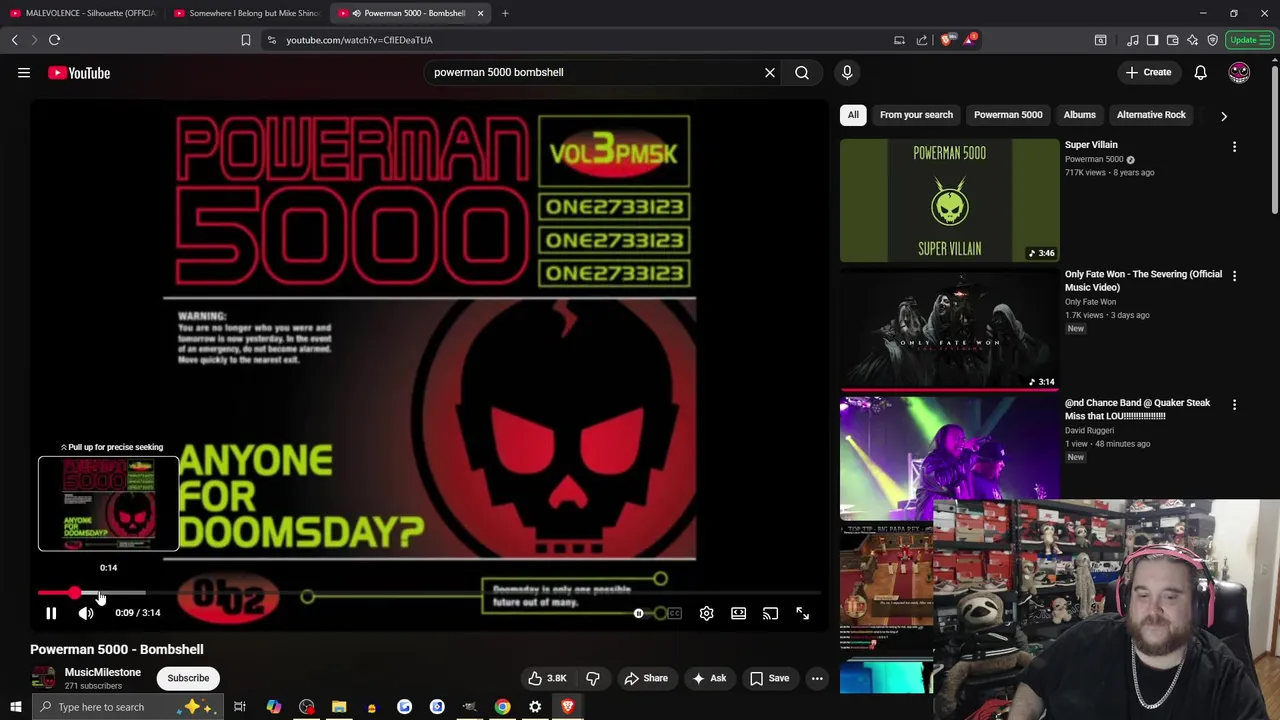
Task: Toggle closed captions in video player
Action: point(674,613)
